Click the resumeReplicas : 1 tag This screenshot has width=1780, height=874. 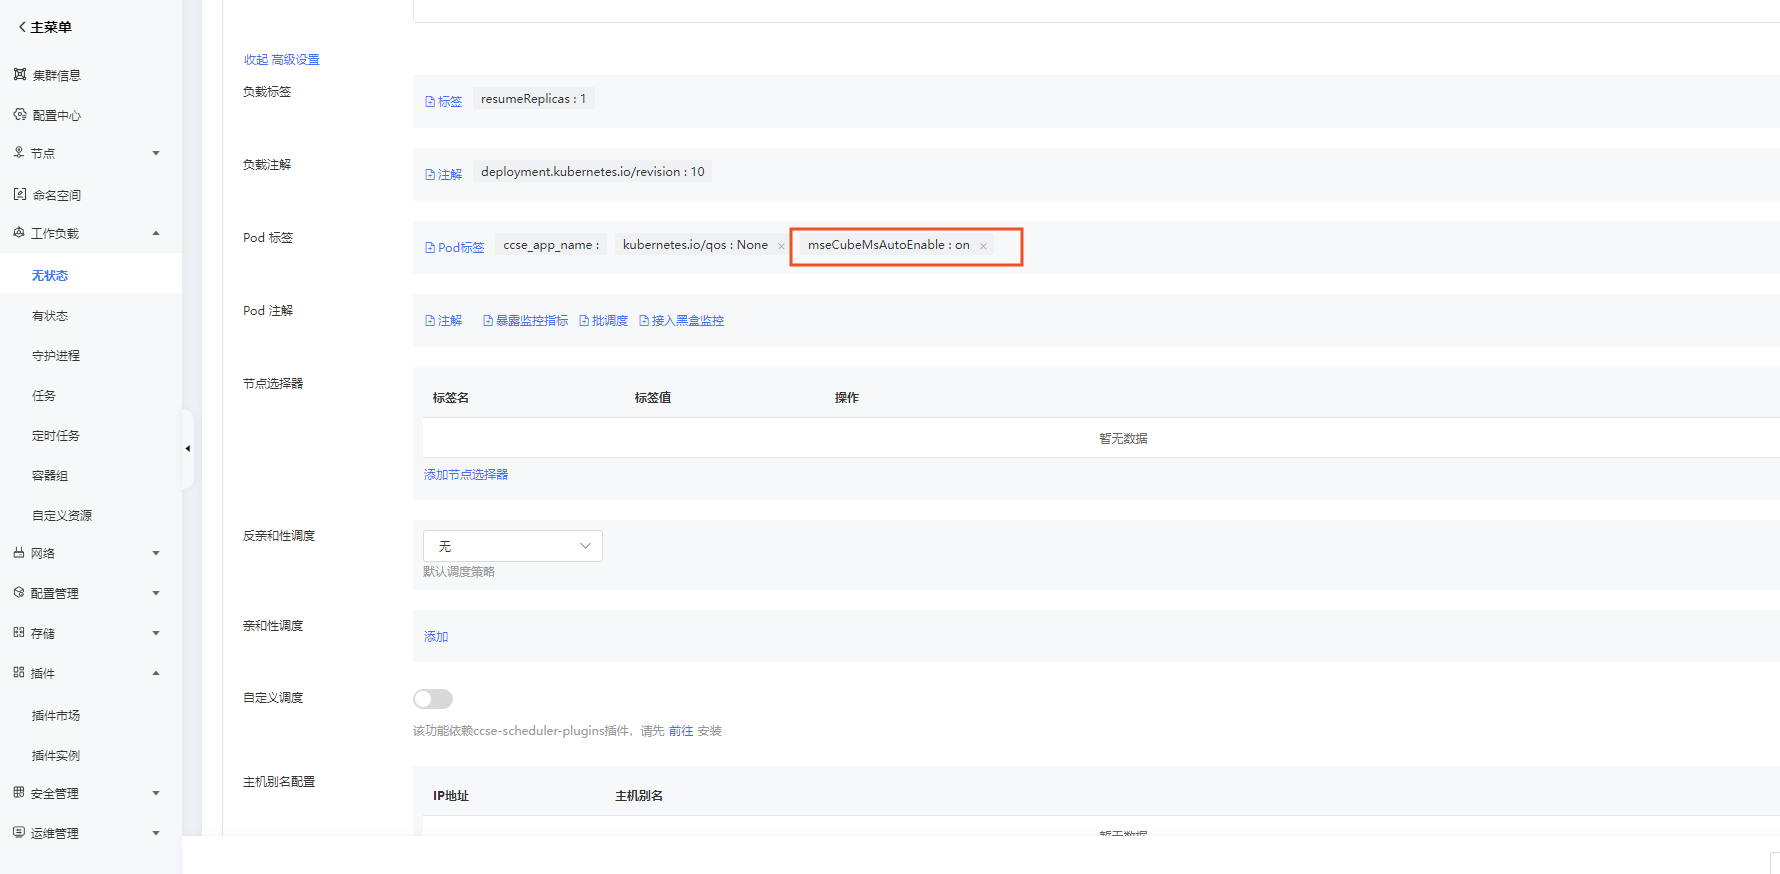click(534, 99)
